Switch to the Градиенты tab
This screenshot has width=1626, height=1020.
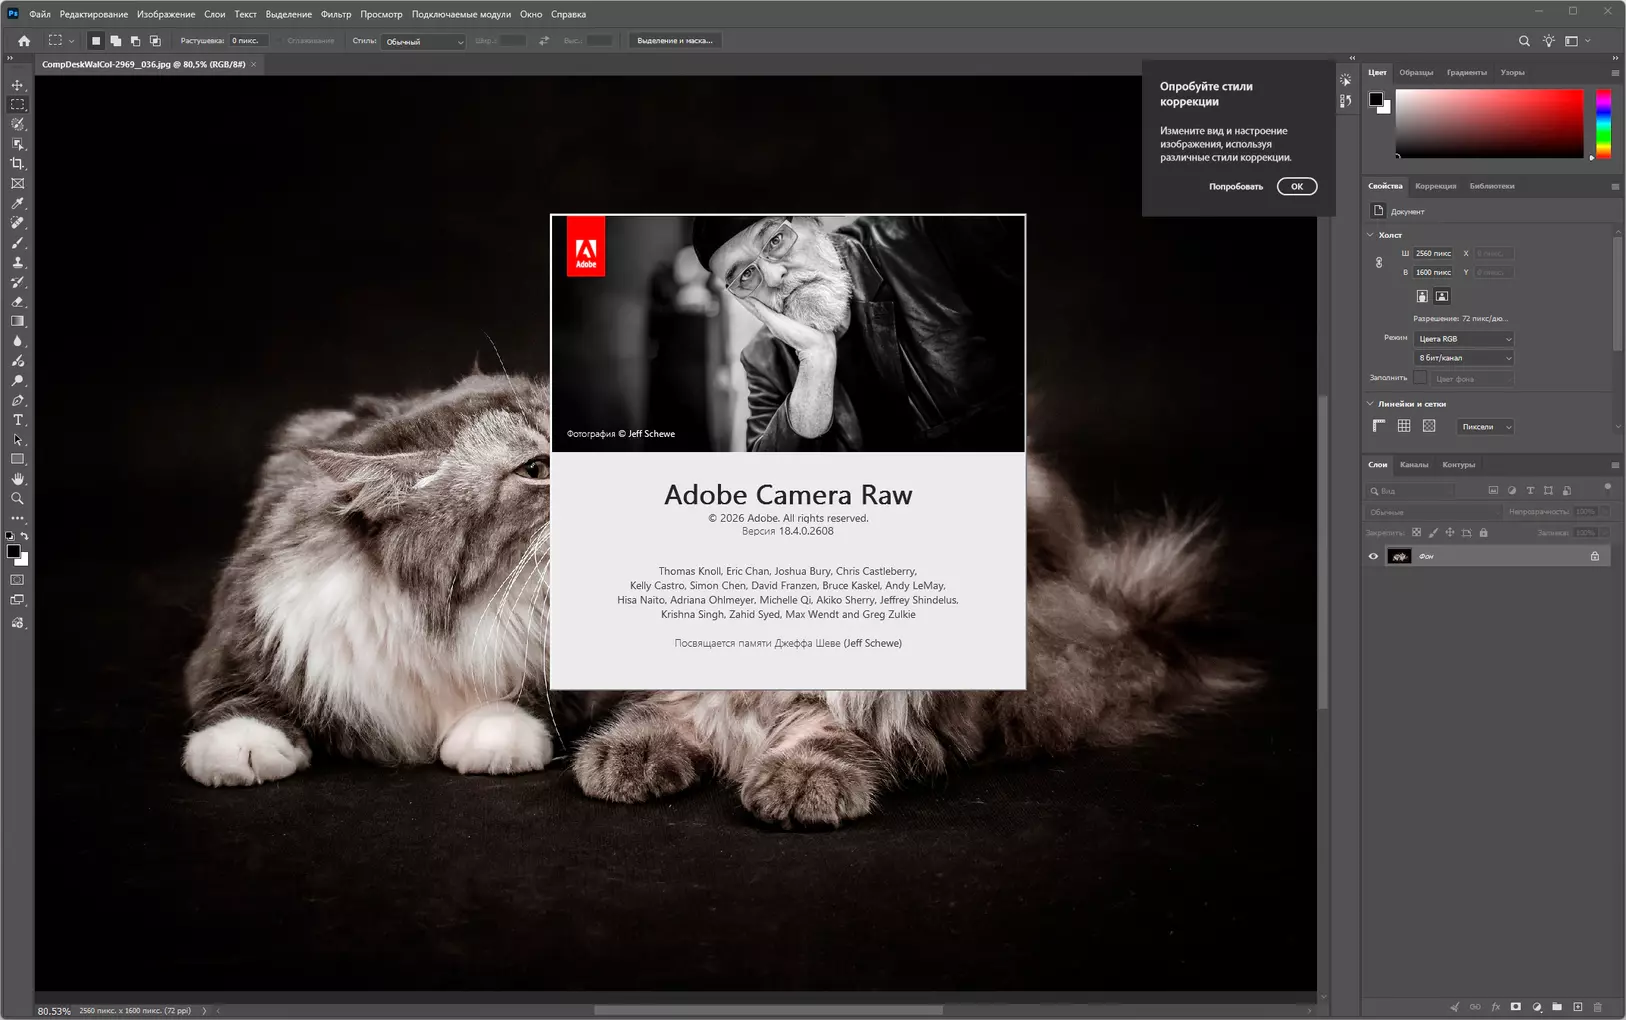pyautogui.click(x=1466, y=73)
